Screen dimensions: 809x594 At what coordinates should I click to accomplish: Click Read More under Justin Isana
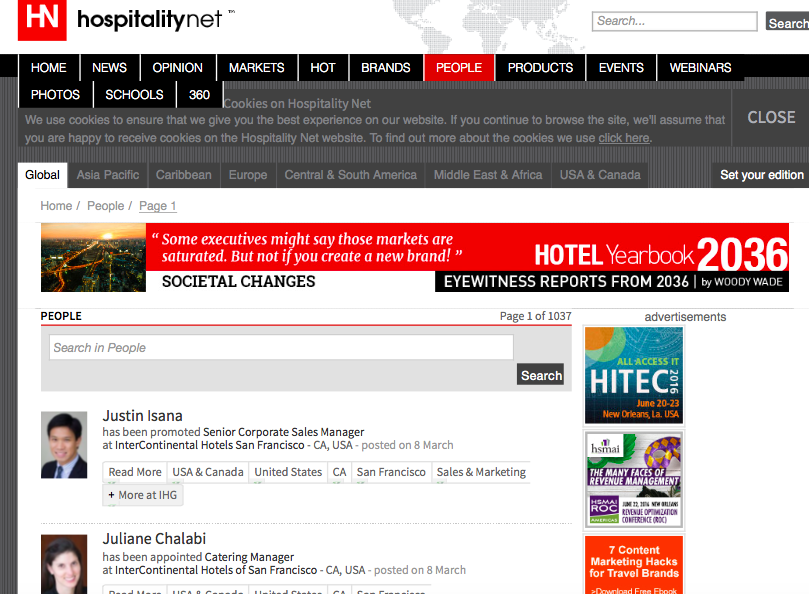click(x=135, y=472)
